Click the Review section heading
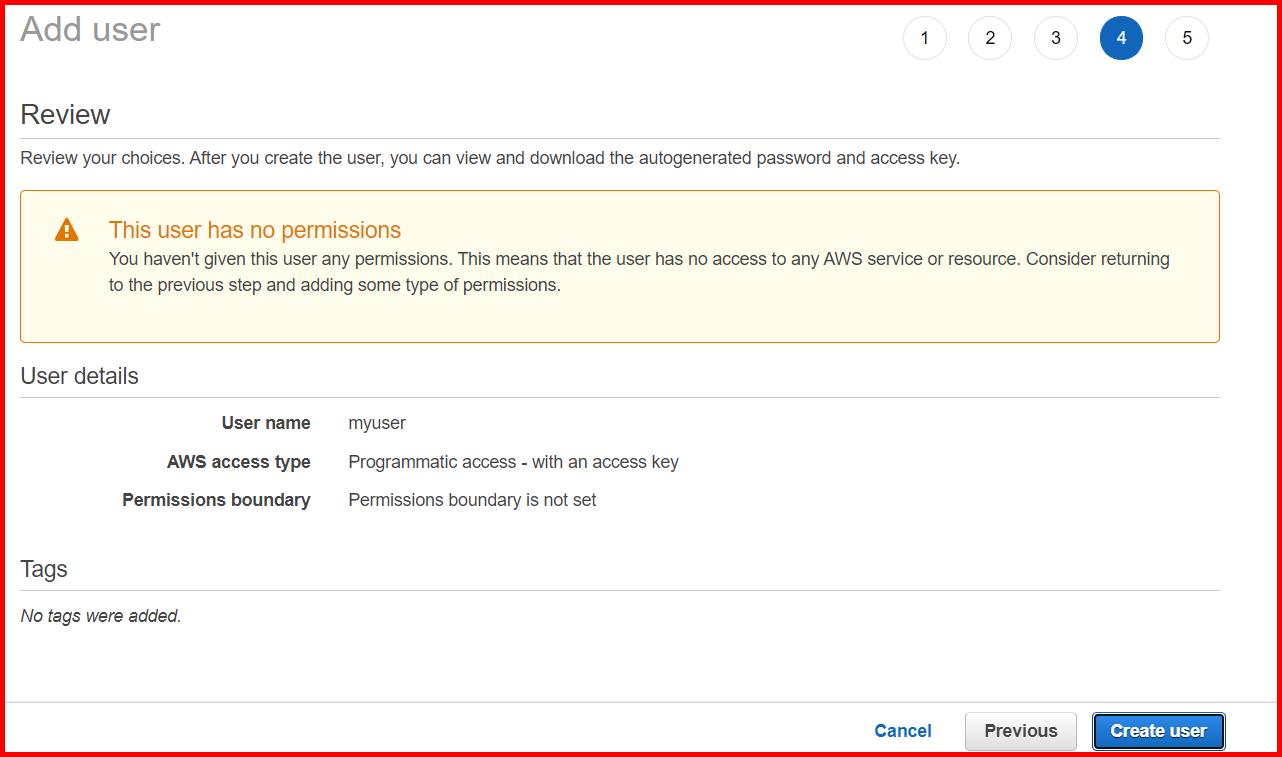Screen dimensions: 1282x757 click(x=64, y=114)
